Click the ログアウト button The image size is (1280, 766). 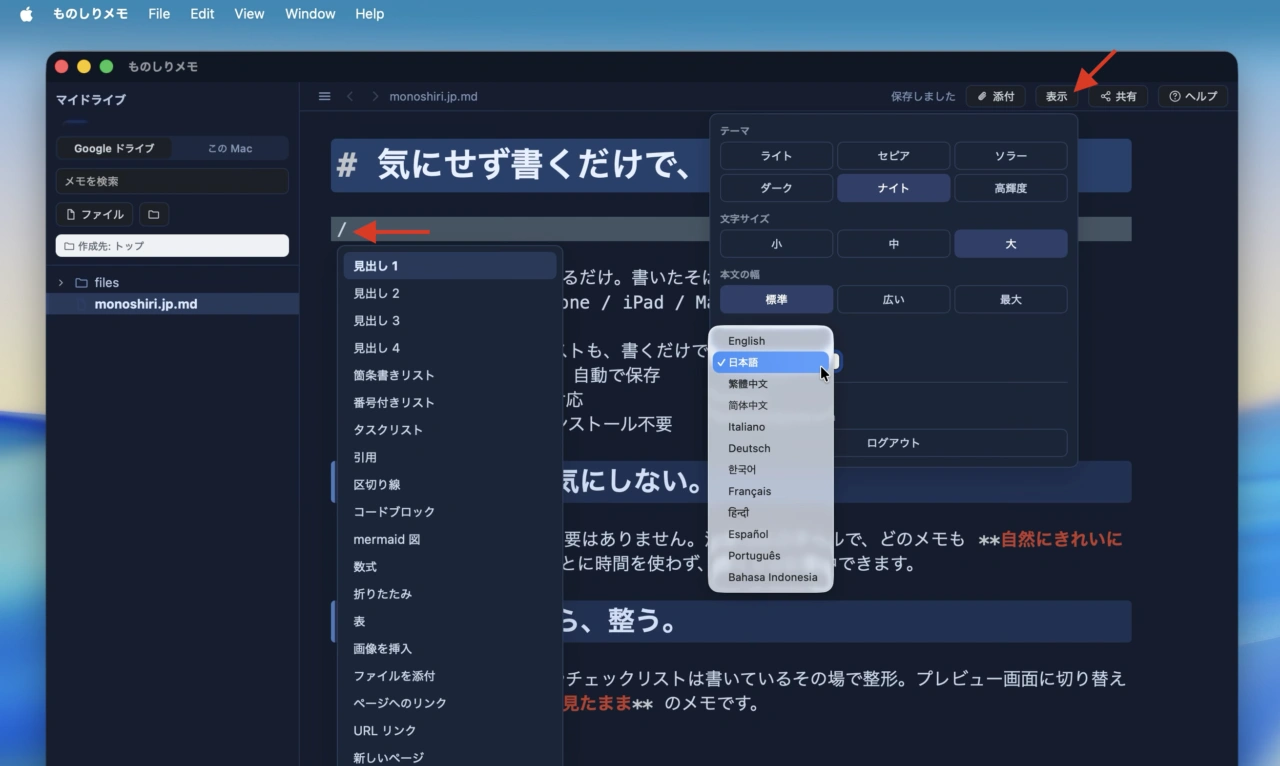coord(893,443)
